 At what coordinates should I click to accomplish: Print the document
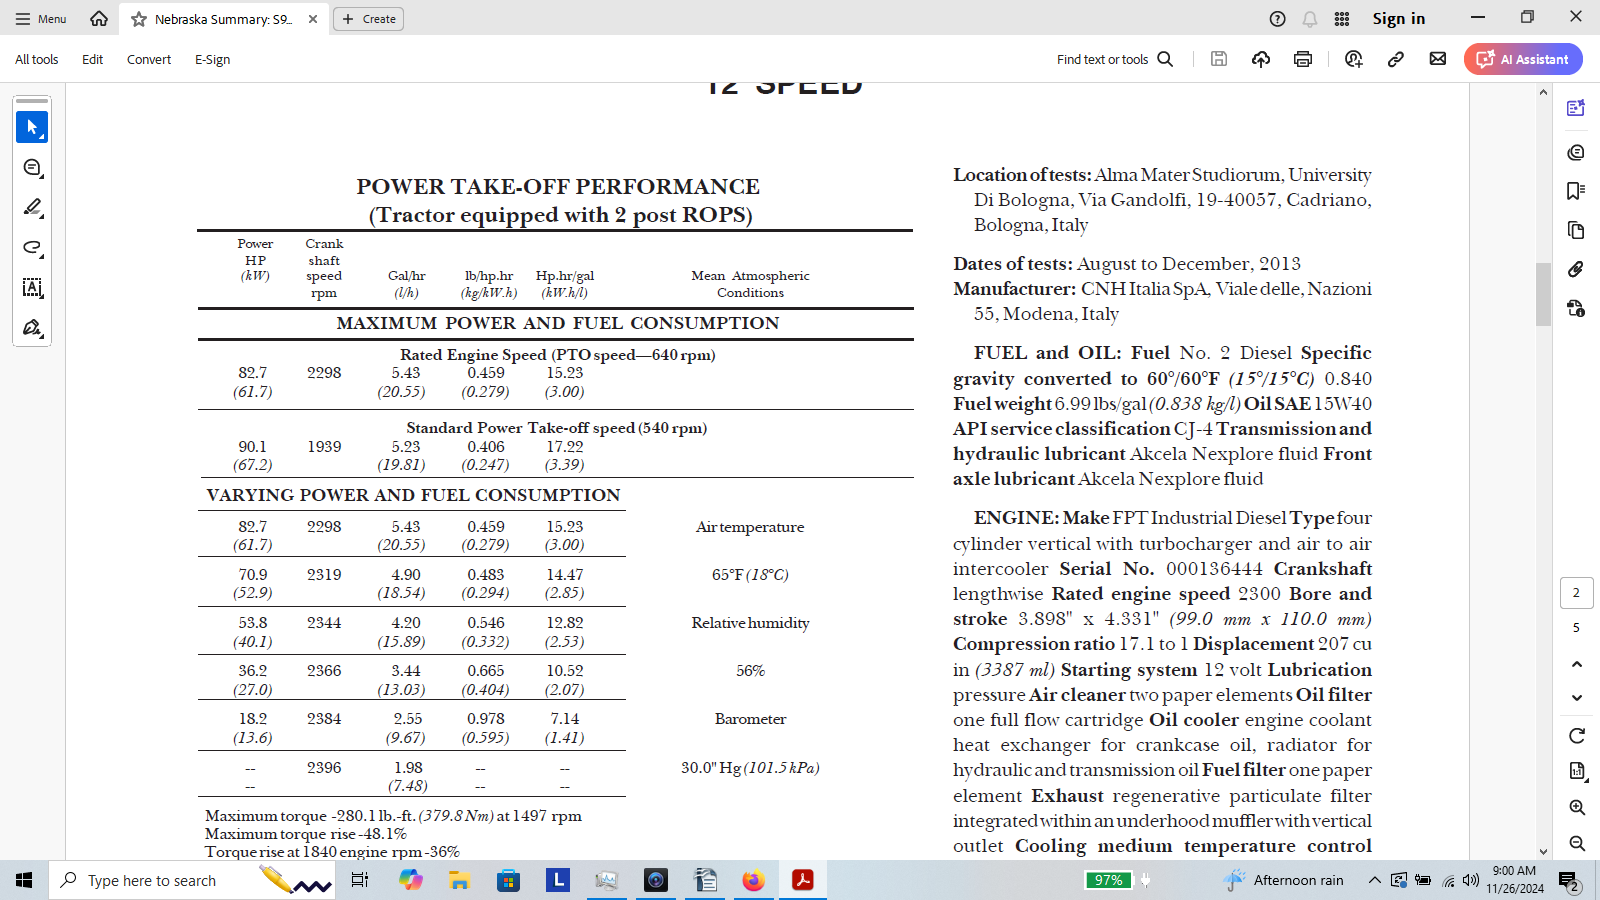click(1303, 59)
